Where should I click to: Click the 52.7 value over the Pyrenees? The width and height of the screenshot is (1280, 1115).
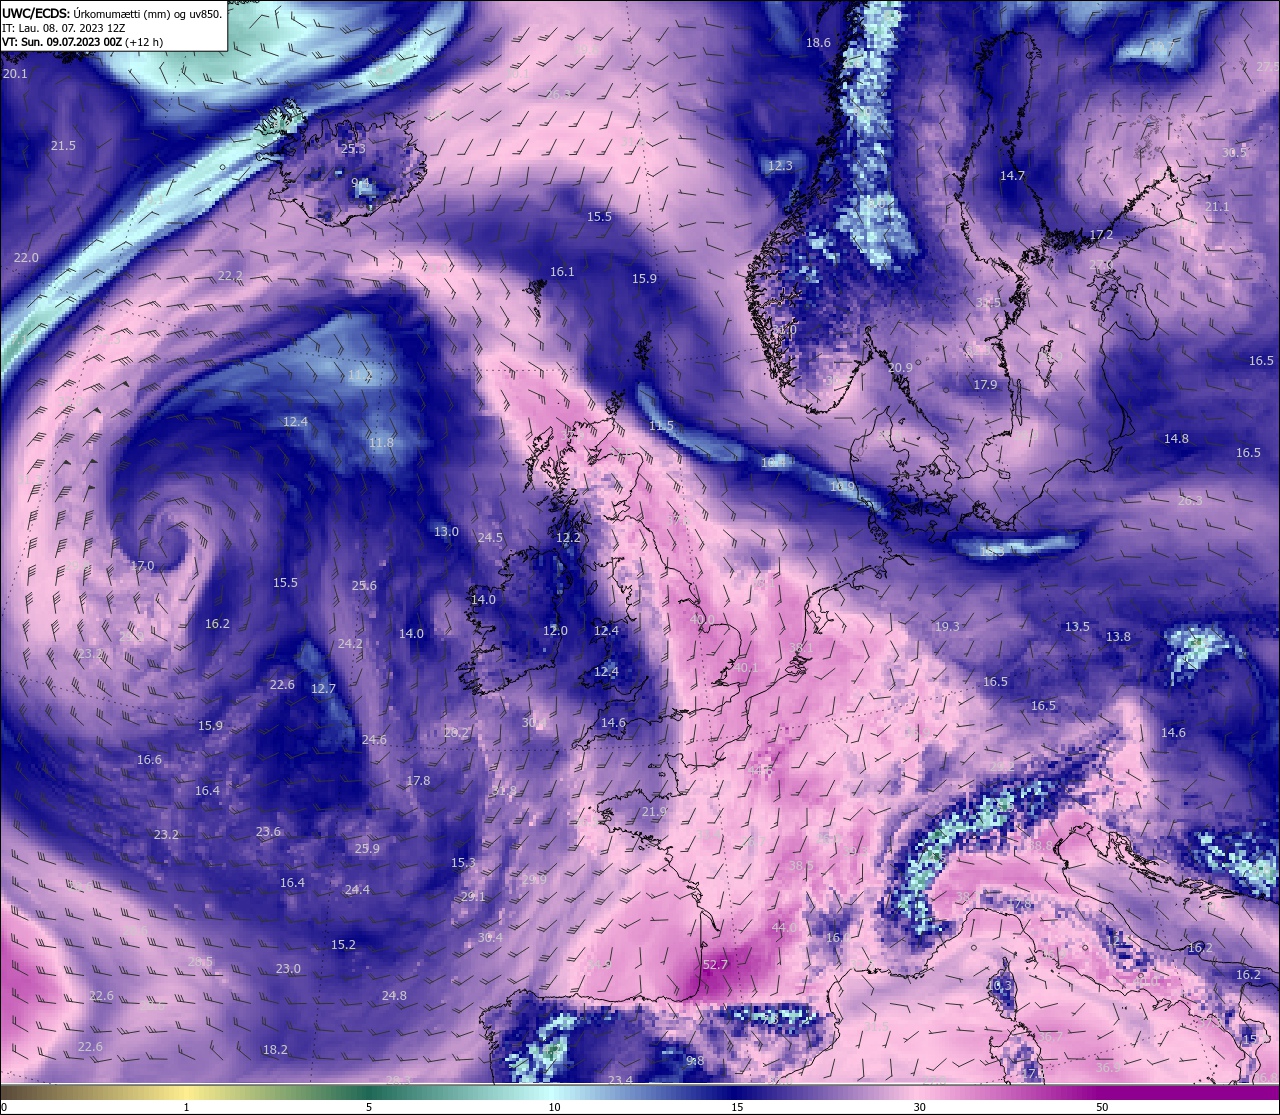715,965
